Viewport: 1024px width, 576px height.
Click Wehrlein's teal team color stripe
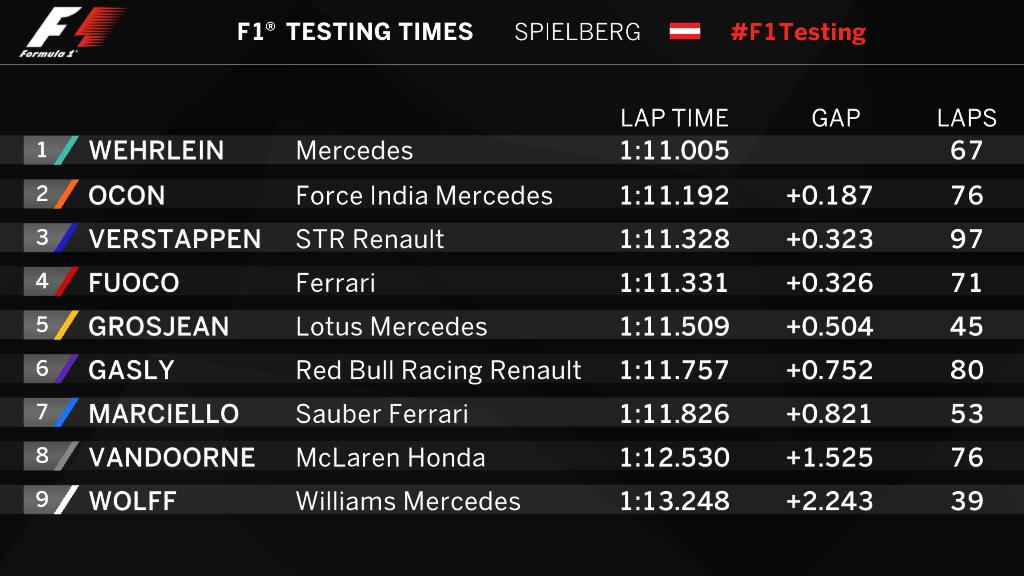[x=66, y=150]
